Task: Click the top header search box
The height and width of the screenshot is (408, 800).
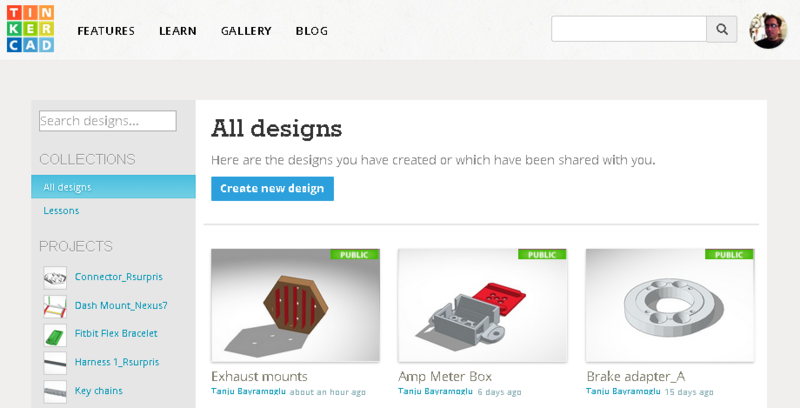Action: click(628, 29)
